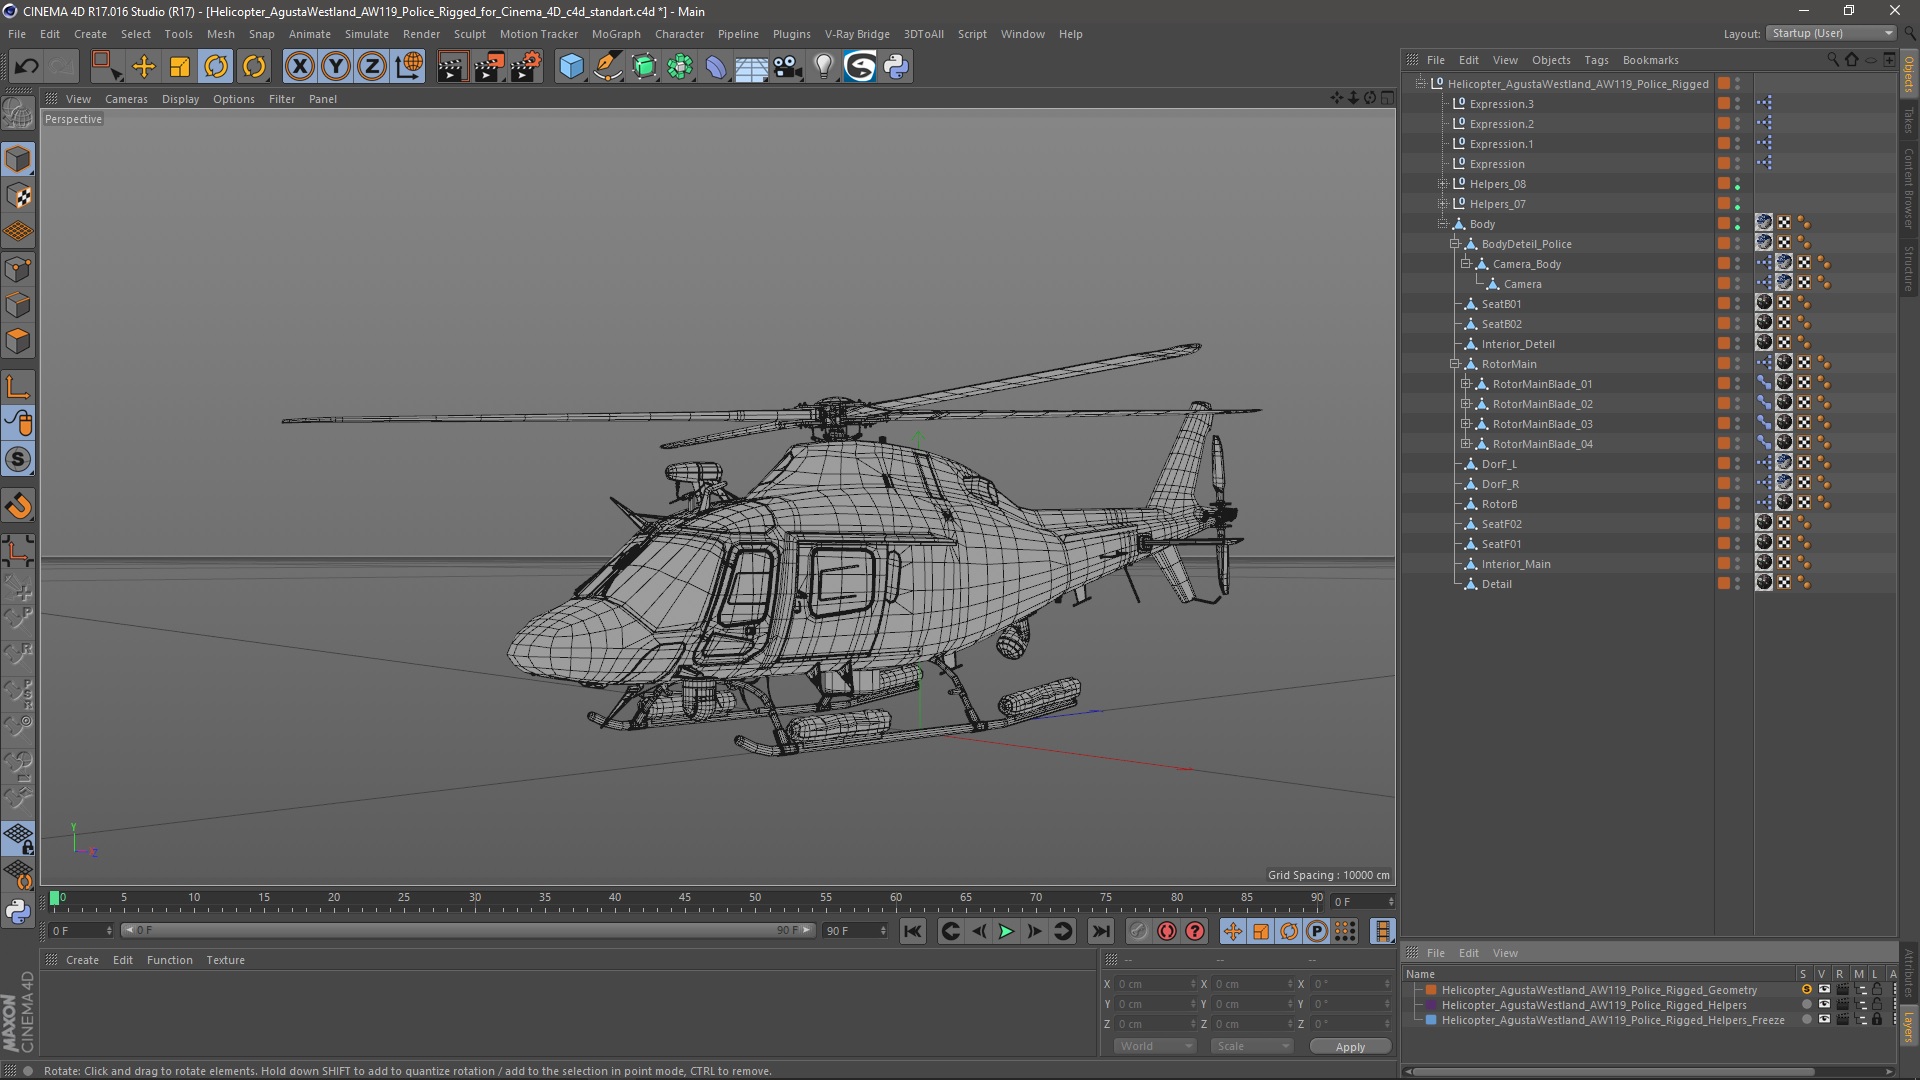
Task: Open the Scale mode dropdown
Action: 1251,1046
